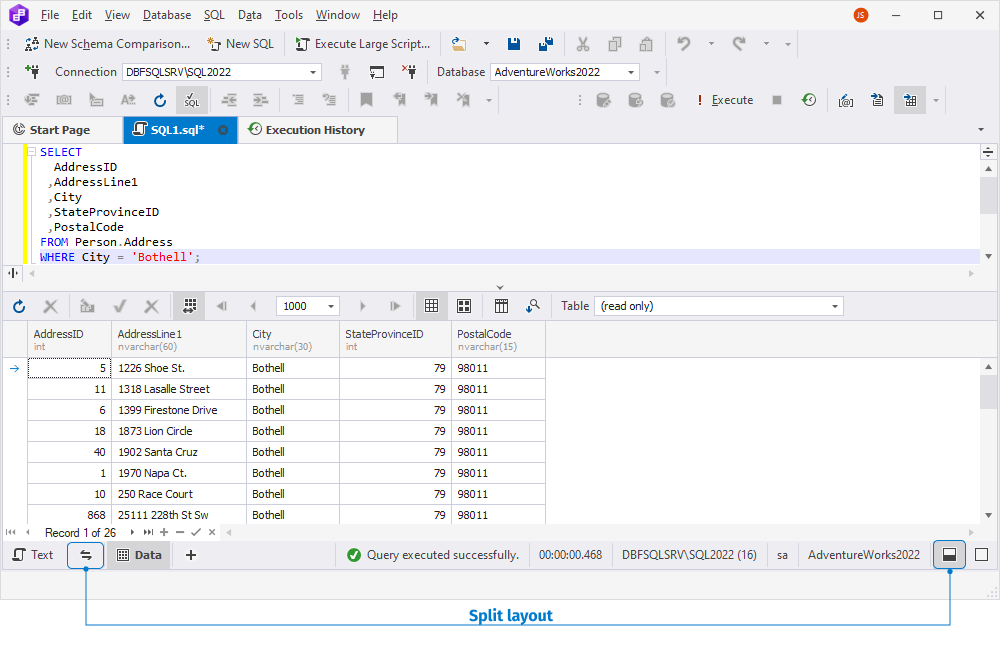
Task: Click the Undo arrow icon
Action: click(x=684, y=44)
